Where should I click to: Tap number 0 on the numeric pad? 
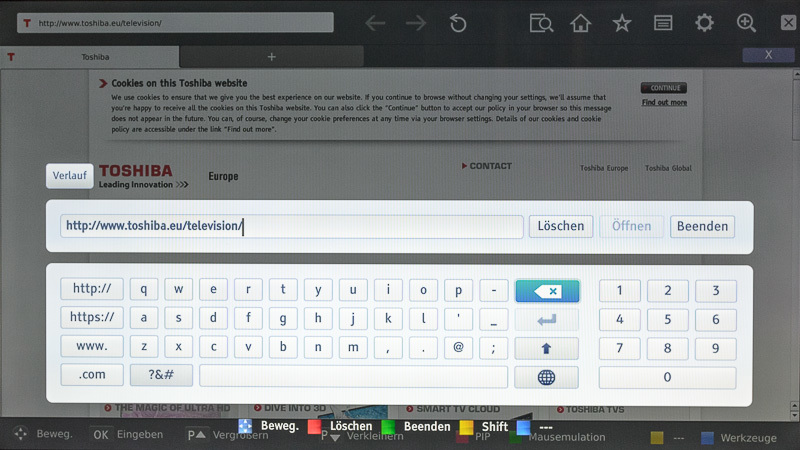click(x=667, y=378)
